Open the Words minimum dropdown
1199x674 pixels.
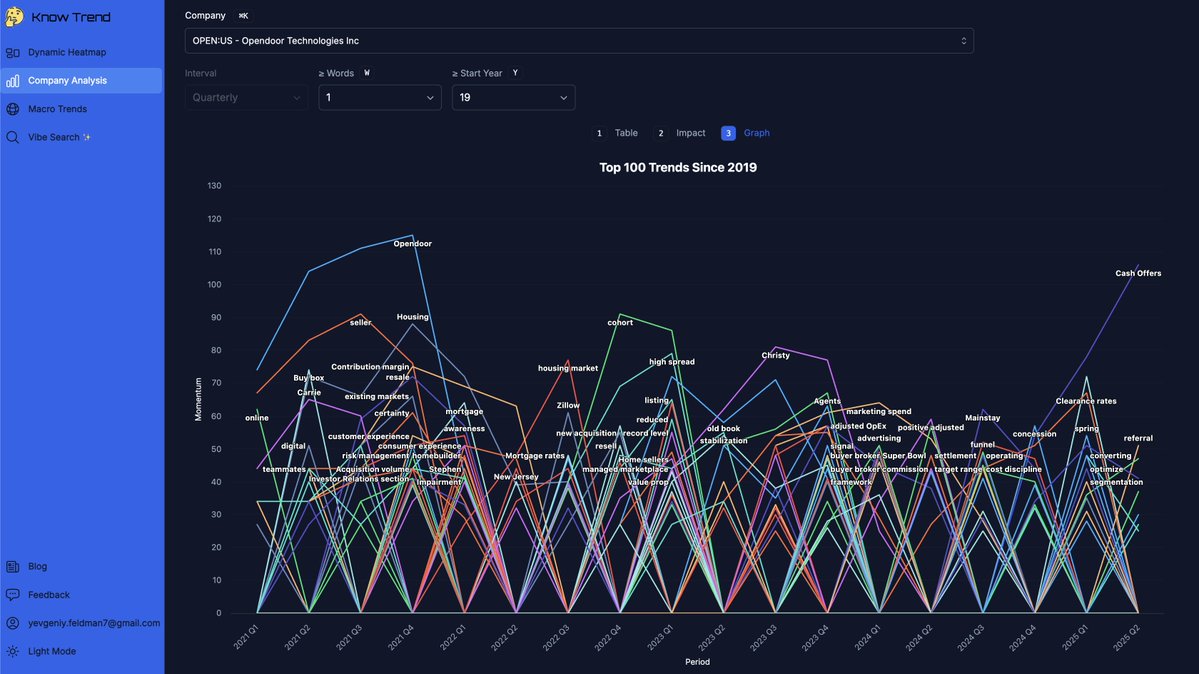380,97
